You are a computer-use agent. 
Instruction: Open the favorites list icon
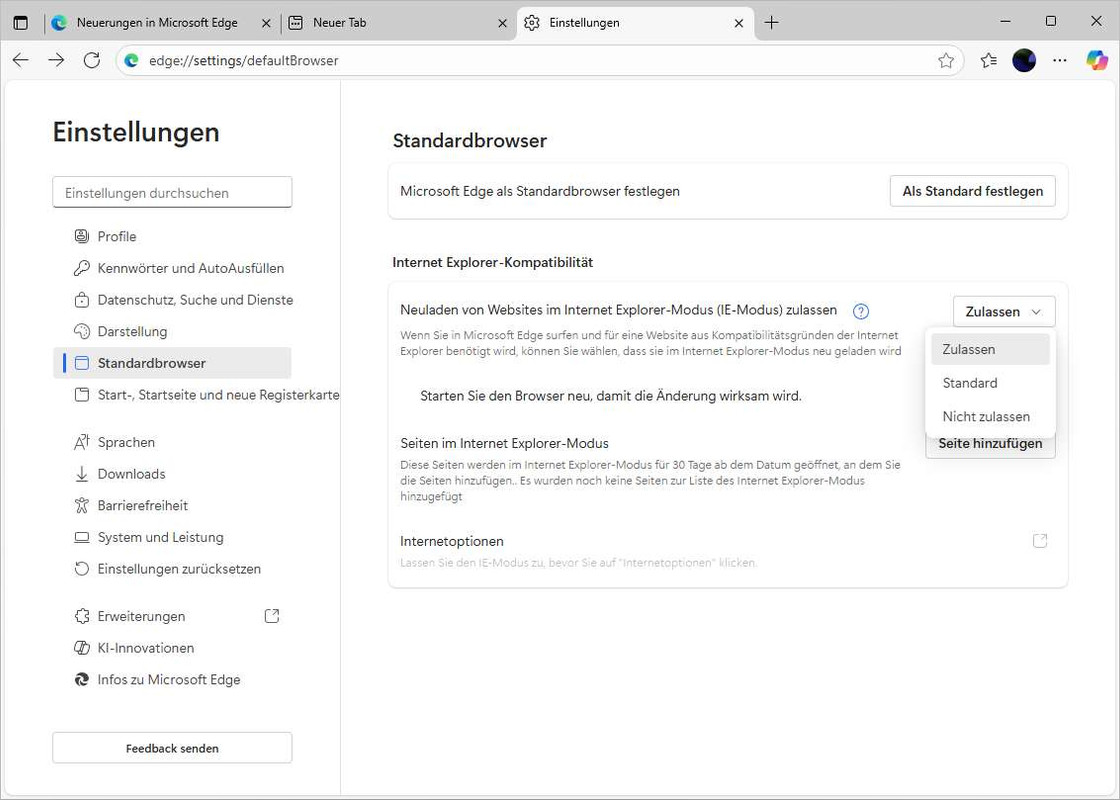coord(989,61)
